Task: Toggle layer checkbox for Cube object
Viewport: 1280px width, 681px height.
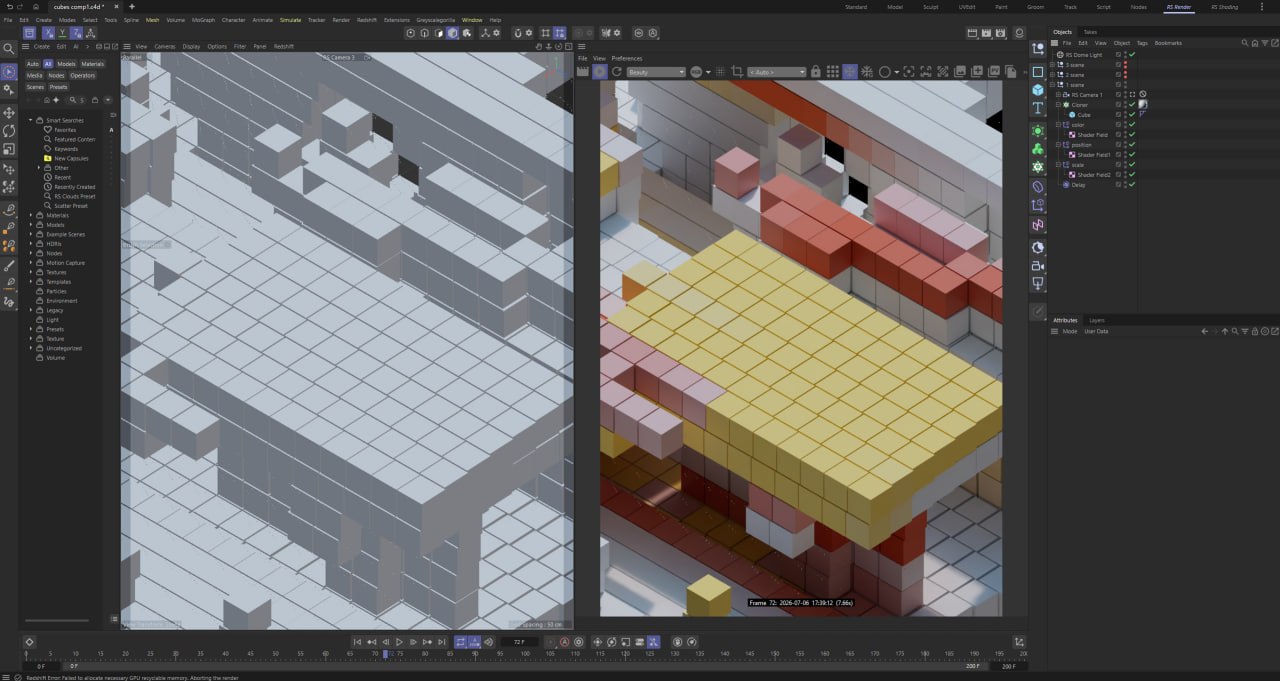Action: [1118, 115]
